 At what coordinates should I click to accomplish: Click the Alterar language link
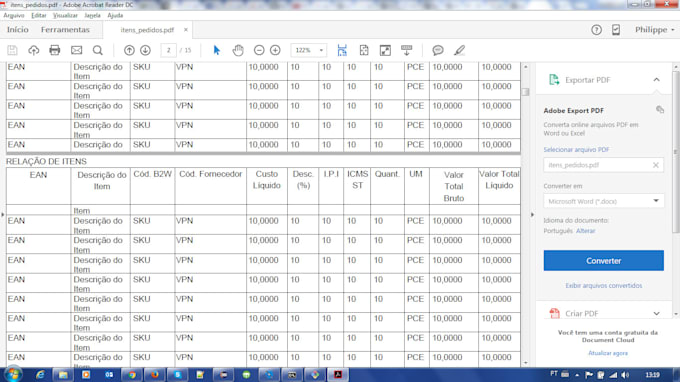pyautogui.click(x=585, y=231)
